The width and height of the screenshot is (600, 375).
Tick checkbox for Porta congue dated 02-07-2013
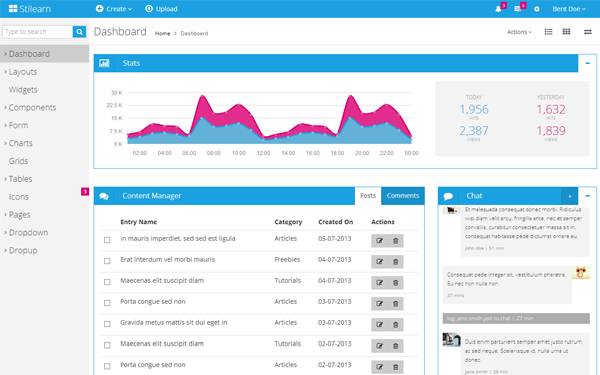(x=107, y=366)
